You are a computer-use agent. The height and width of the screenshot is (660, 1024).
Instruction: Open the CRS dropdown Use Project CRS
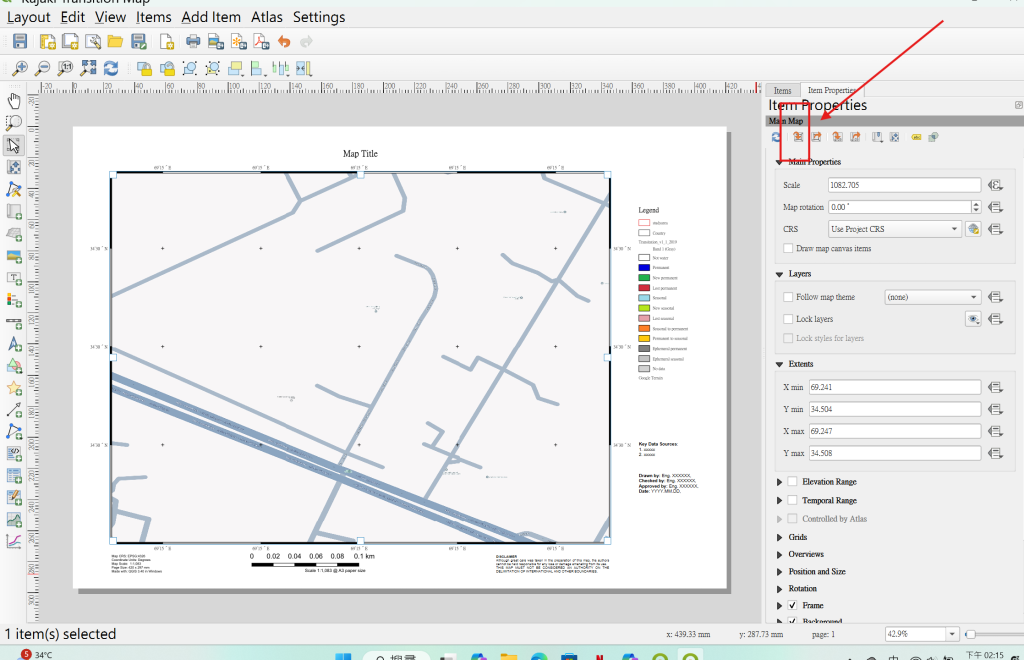894,229
